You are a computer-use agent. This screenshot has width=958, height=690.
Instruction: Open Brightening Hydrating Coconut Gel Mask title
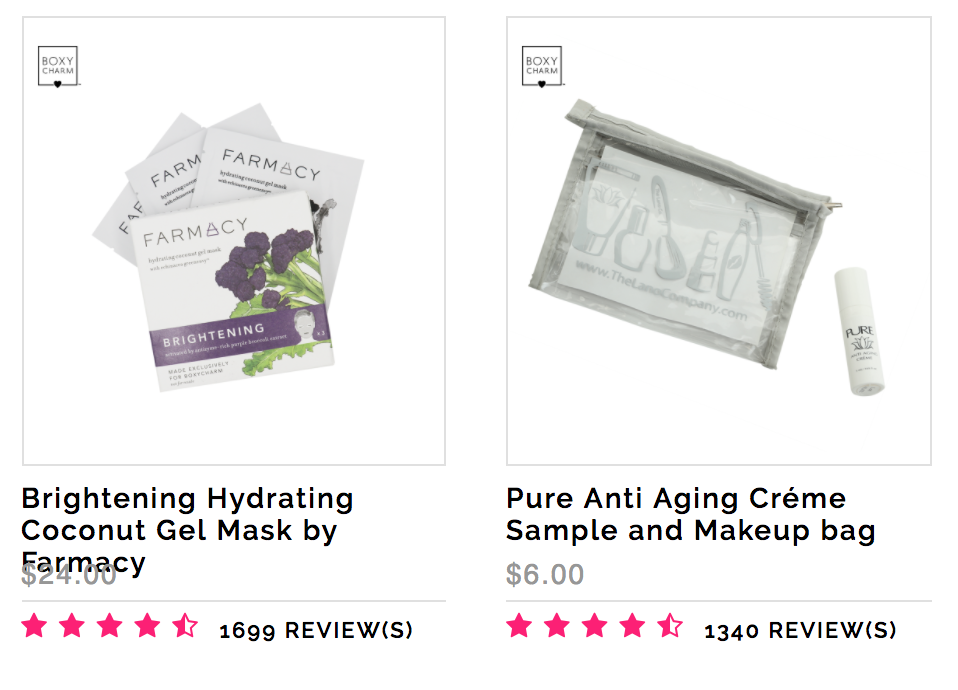click(188, 530)
